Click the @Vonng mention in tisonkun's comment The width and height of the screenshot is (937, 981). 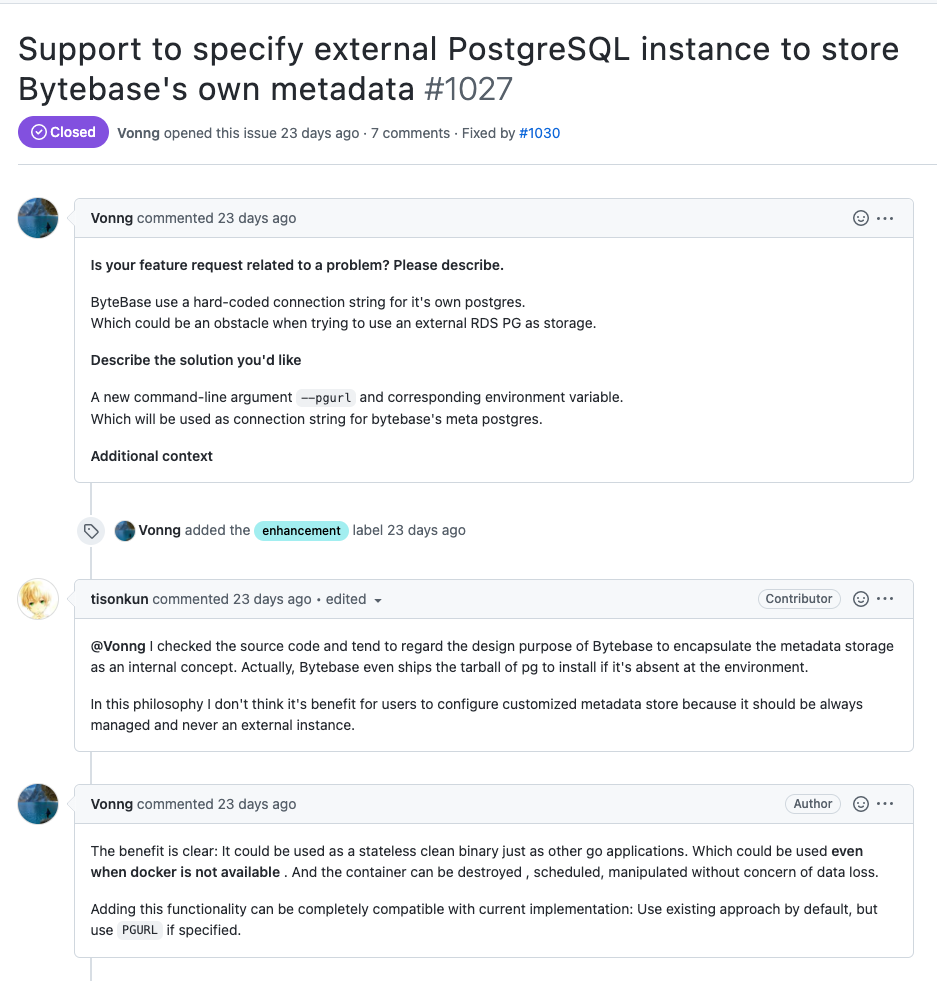point(117,646)
